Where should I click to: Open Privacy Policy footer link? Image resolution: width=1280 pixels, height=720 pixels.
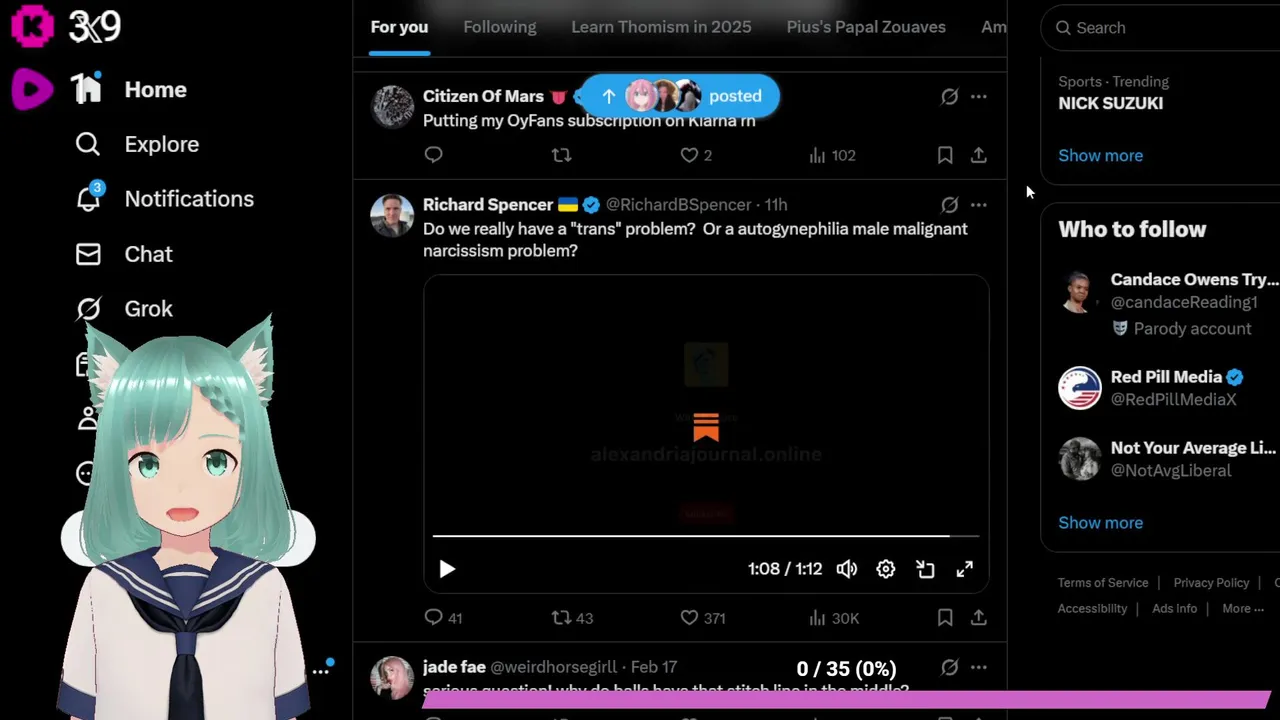click(1211, 583)
